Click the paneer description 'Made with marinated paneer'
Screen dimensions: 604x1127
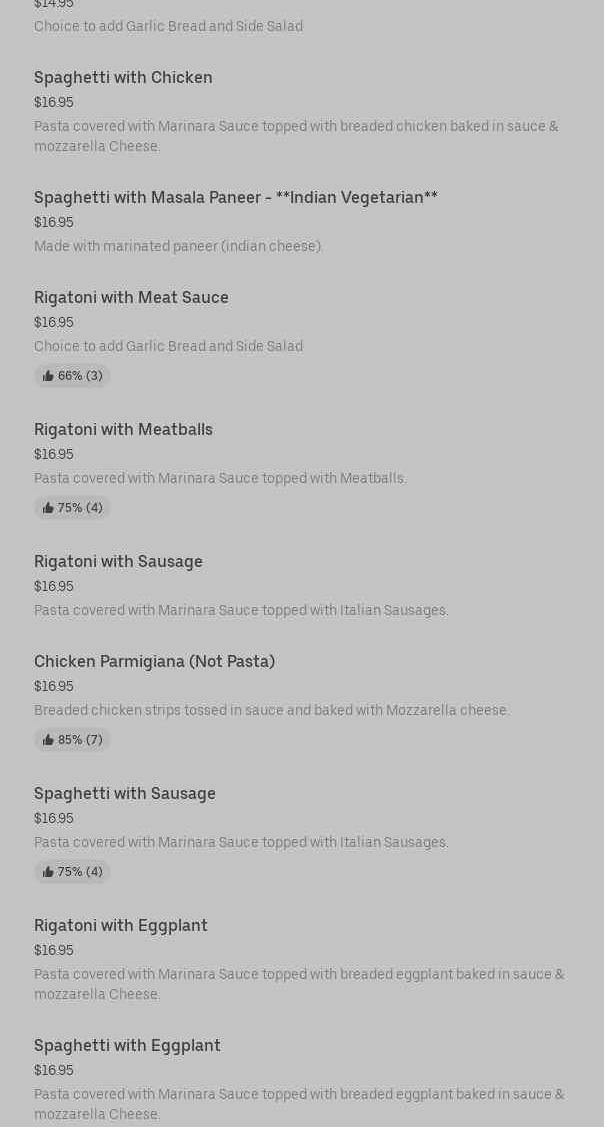(178, 246)
